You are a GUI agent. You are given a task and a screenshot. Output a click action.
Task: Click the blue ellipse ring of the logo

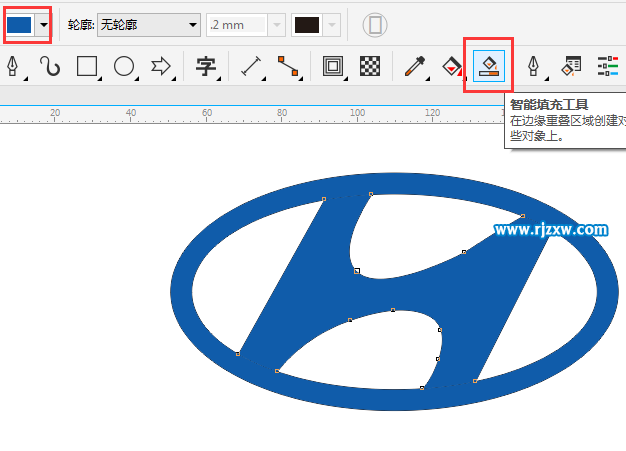394,399
